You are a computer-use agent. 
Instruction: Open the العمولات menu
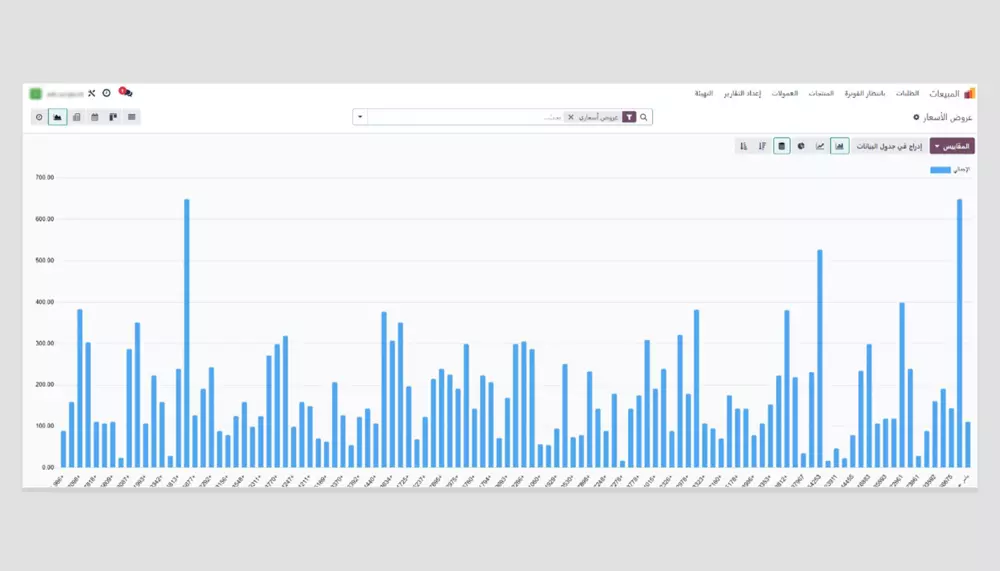[x=785, y=93]
